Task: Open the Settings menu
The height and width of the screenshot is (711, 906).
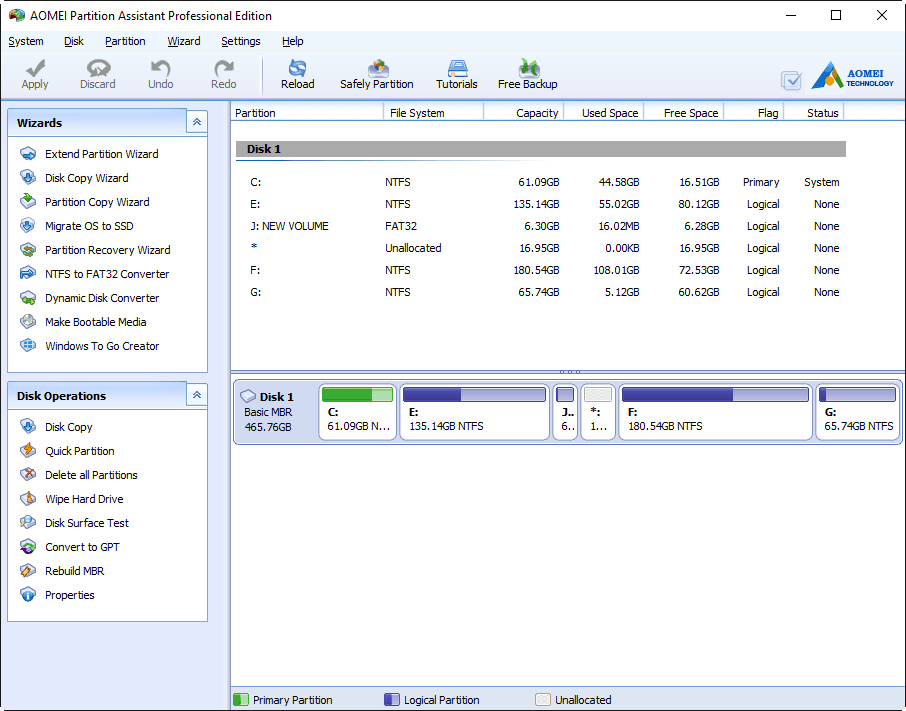Action: [241, 41]
